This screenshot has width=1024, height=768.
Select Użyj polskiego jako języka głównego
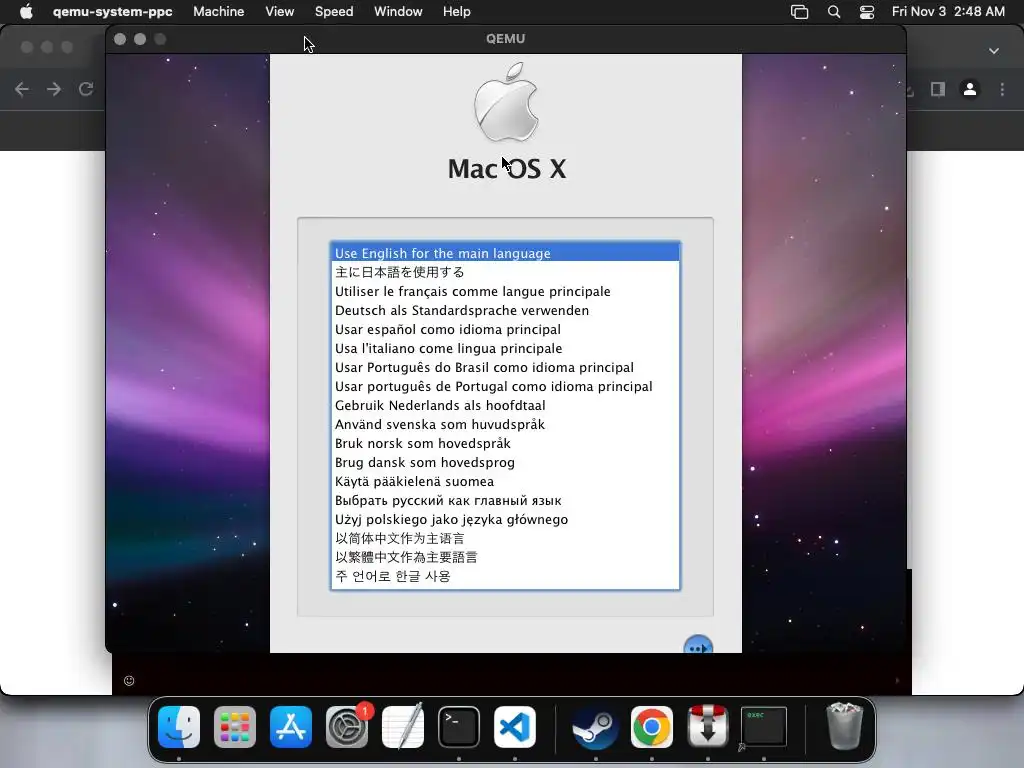coord(505,519)
